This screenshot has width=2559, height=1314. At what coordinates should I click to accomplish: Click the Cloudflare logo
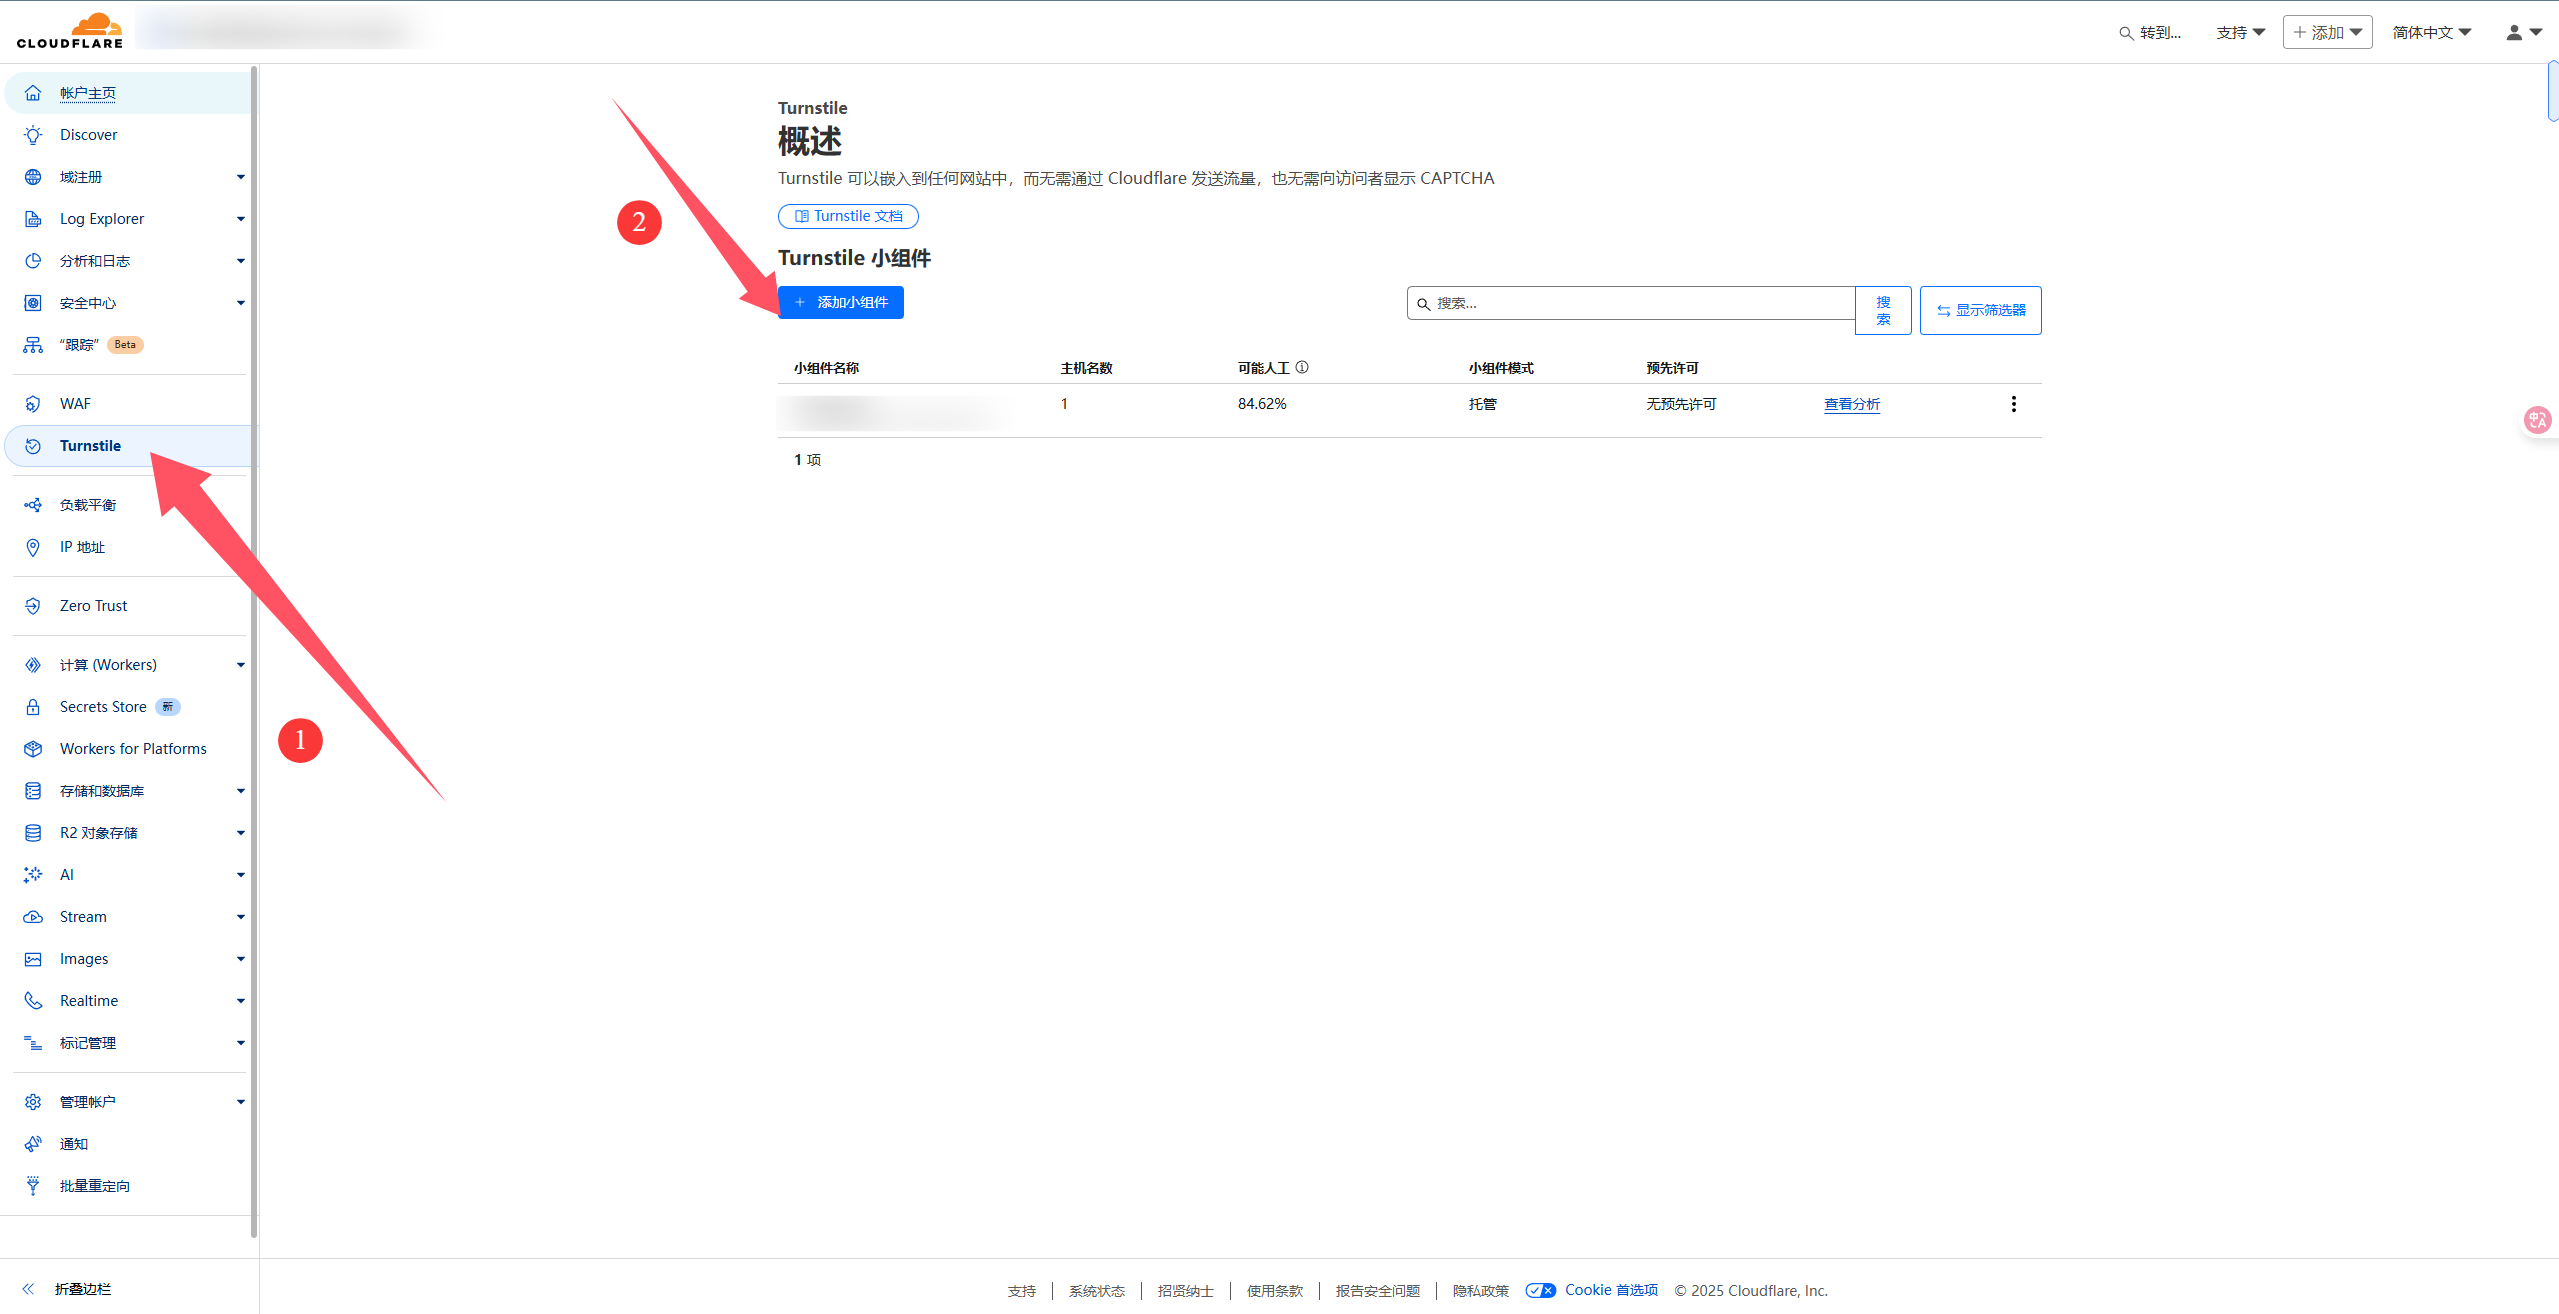pos(70,31)
